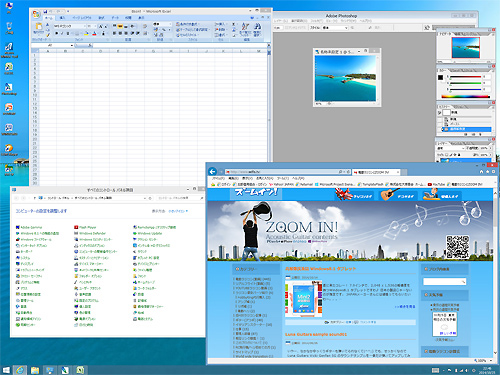Click the AutoSum sigma icon in Excel
Image resolution: width=500 pixels, height=375 pixels.
tap(234, 24)
